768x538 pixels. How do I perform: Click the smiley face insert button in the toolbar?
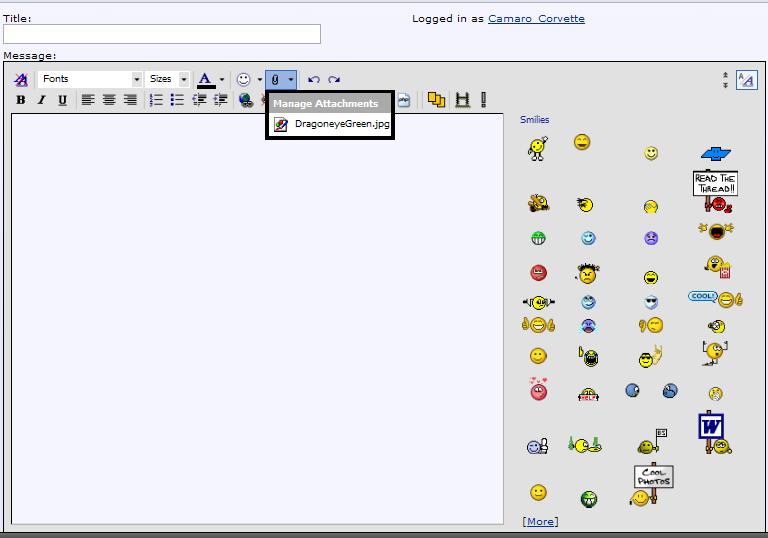pos(243,79)
